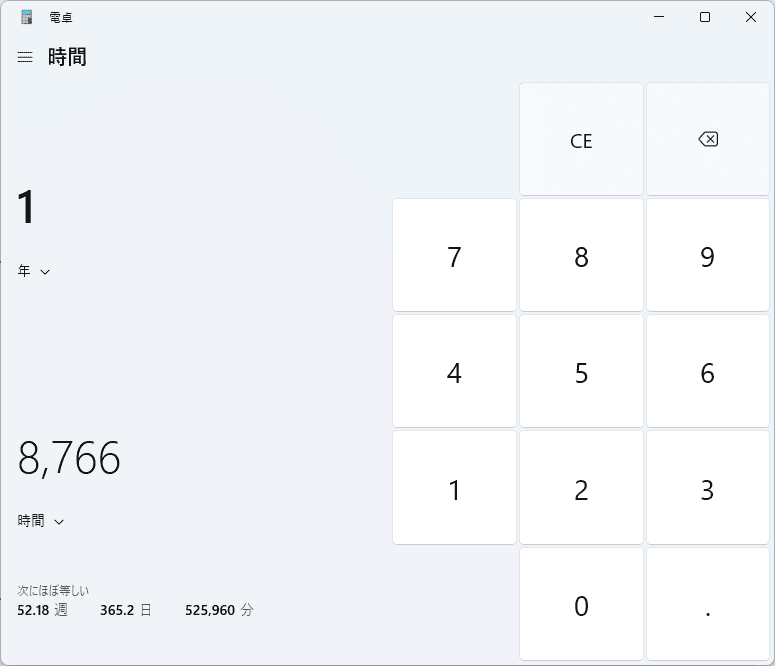Select the 8,766 output value field
This screenshot has height=666, width=775.
point(69,458)
